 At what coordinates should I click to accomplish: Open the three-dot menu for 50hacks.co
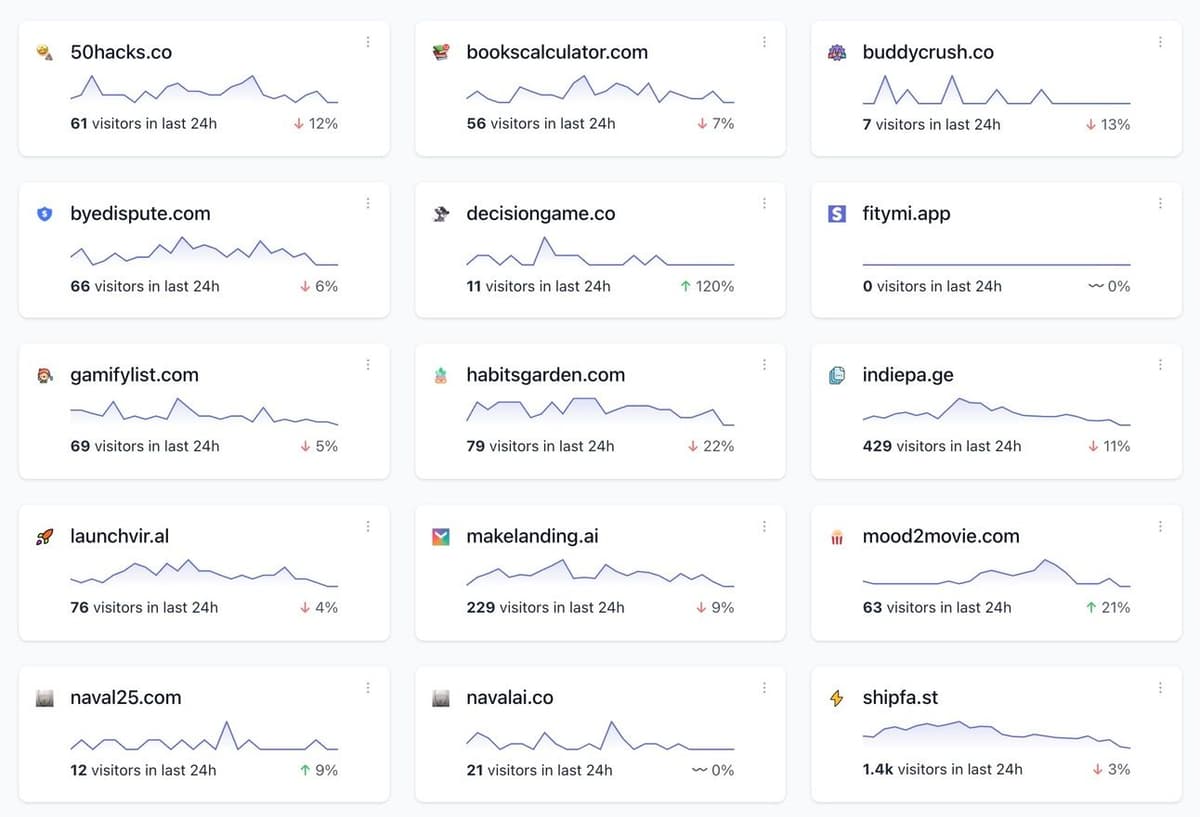(368, 42)
